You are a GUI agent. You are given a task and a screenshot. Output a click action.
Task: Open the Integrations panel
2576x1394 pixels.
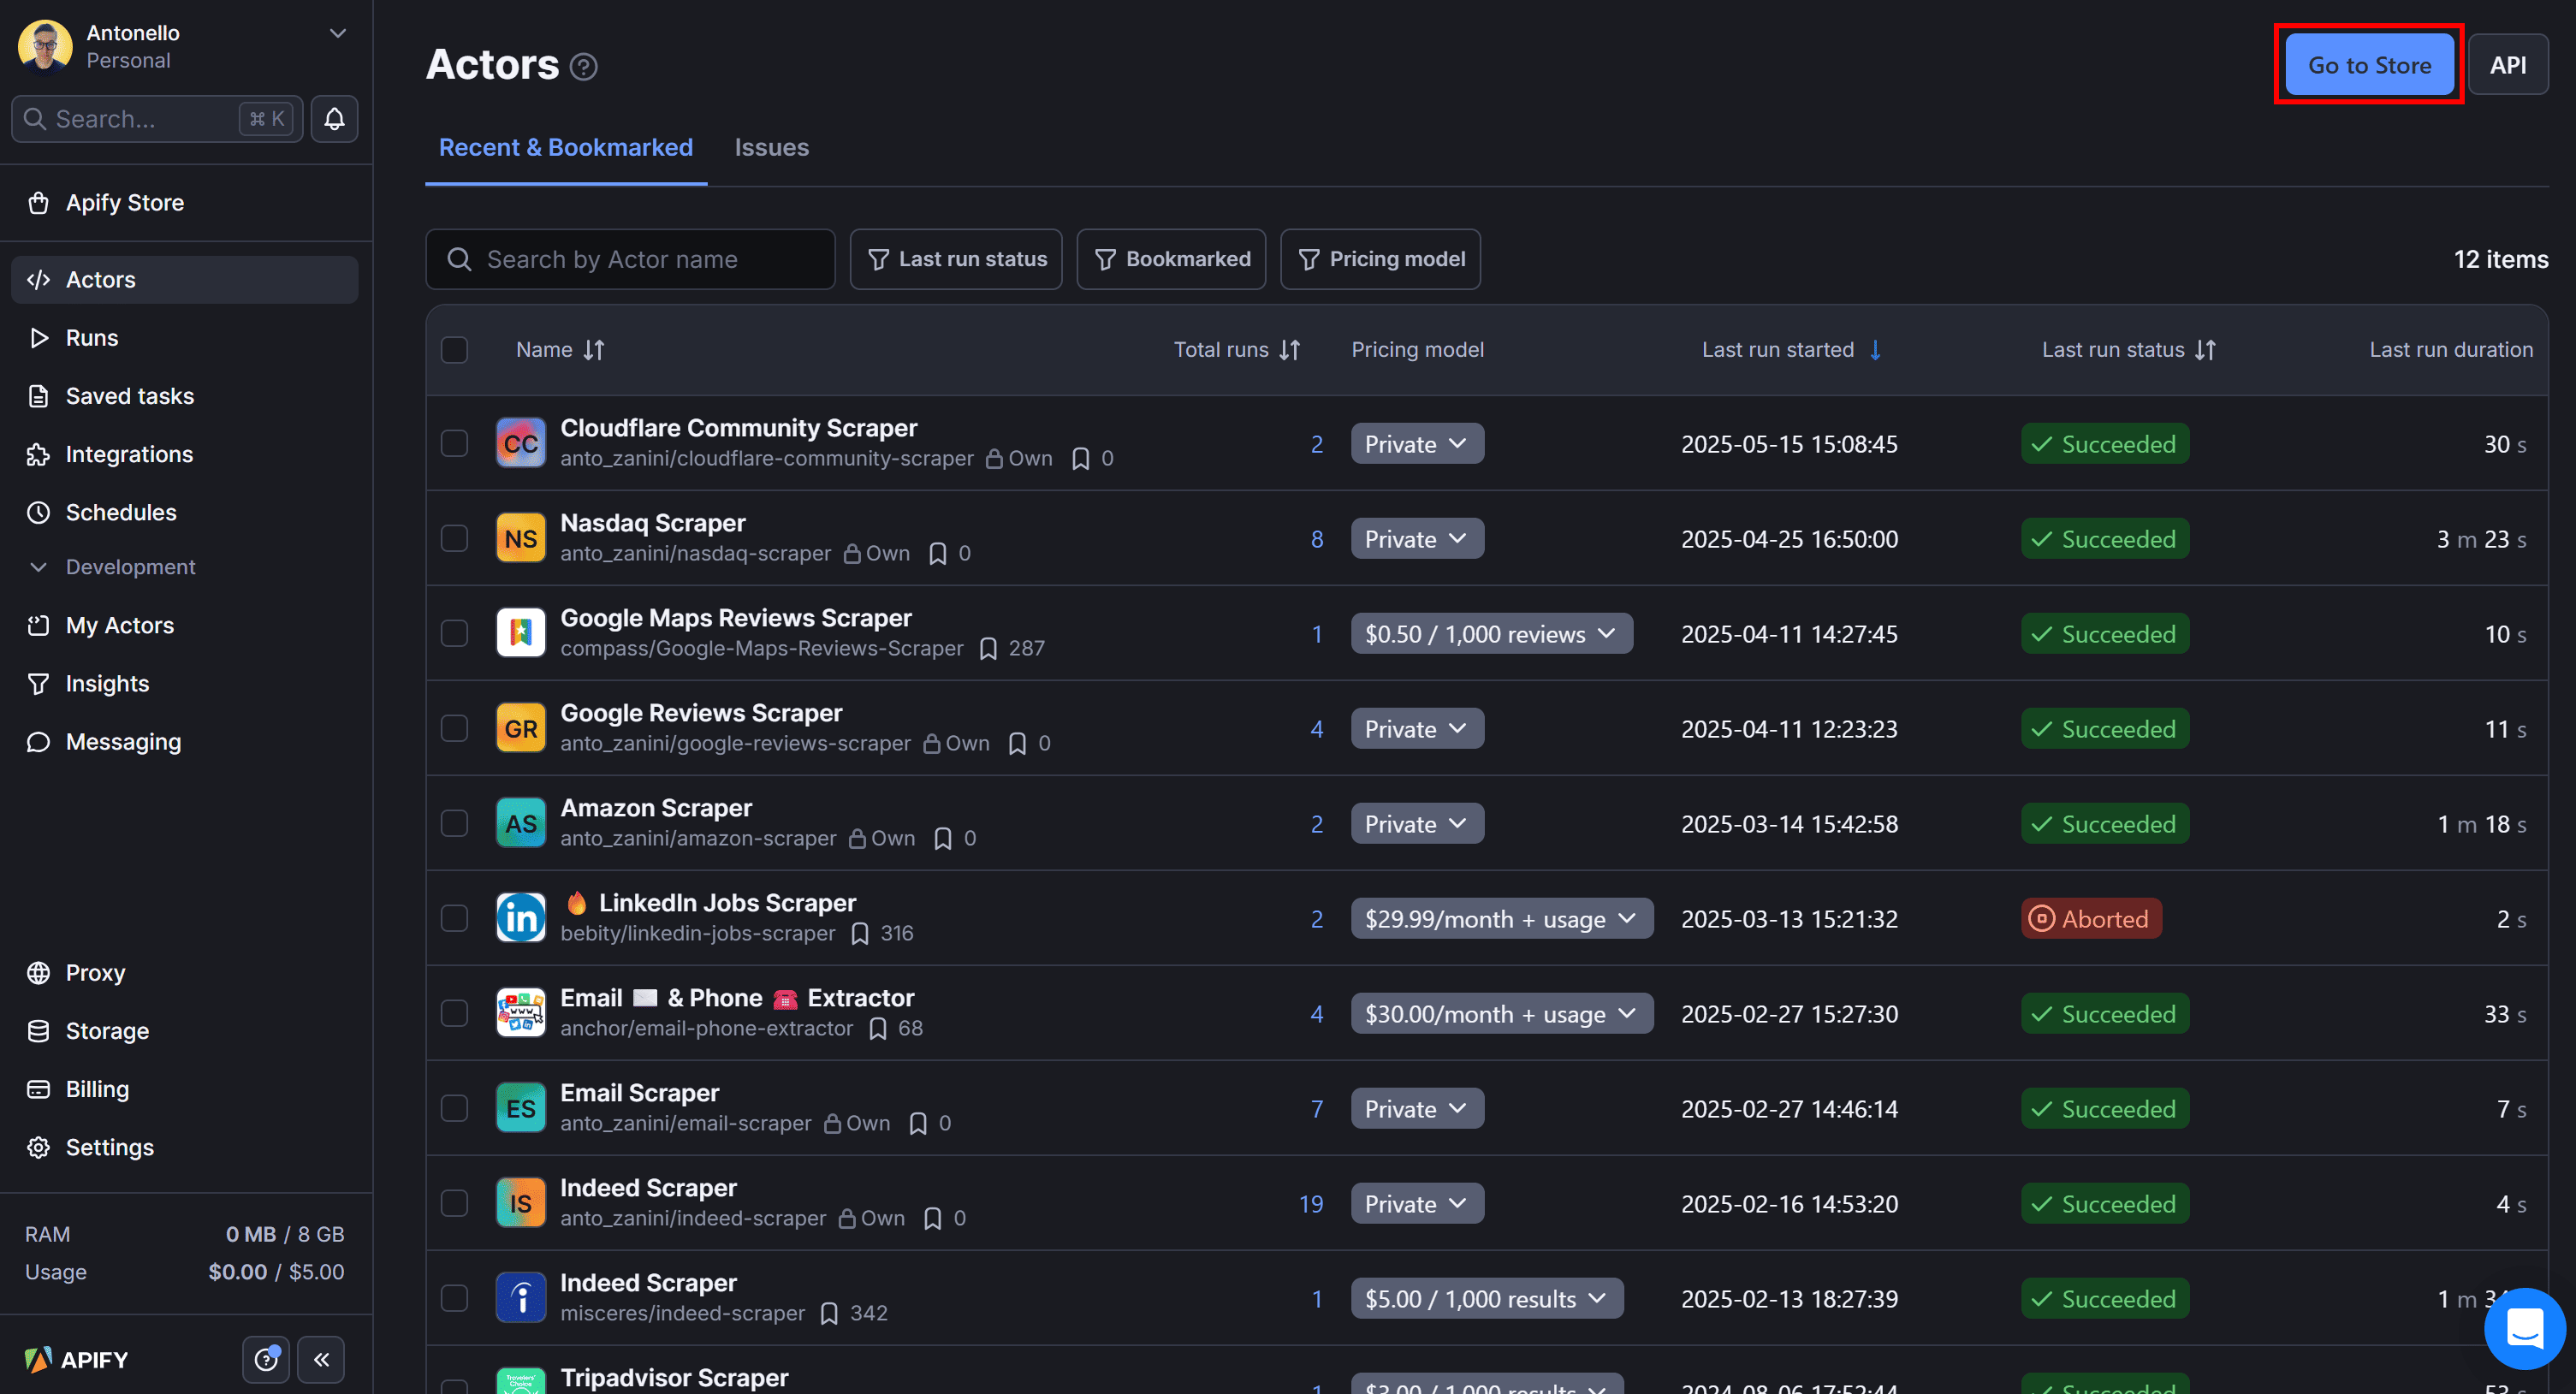[x=129, y=454]
